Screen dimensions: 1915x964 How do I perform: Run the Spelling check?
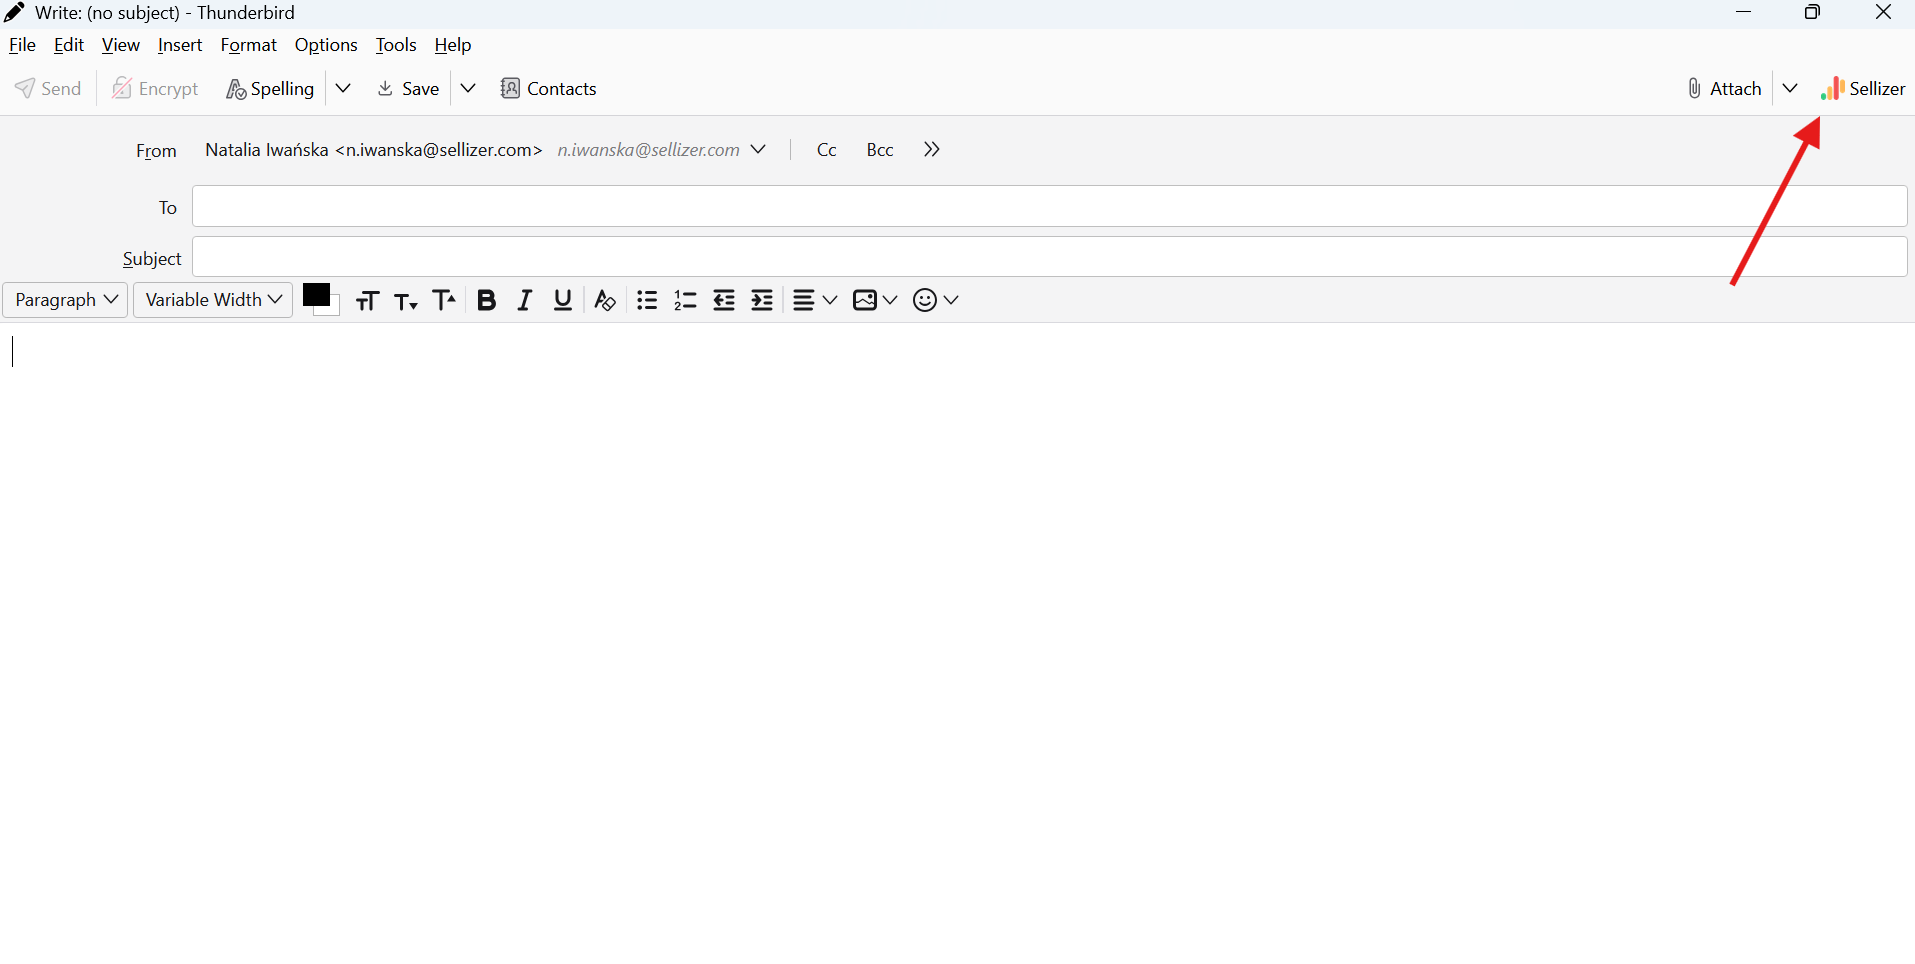click(x=270, y=88)
